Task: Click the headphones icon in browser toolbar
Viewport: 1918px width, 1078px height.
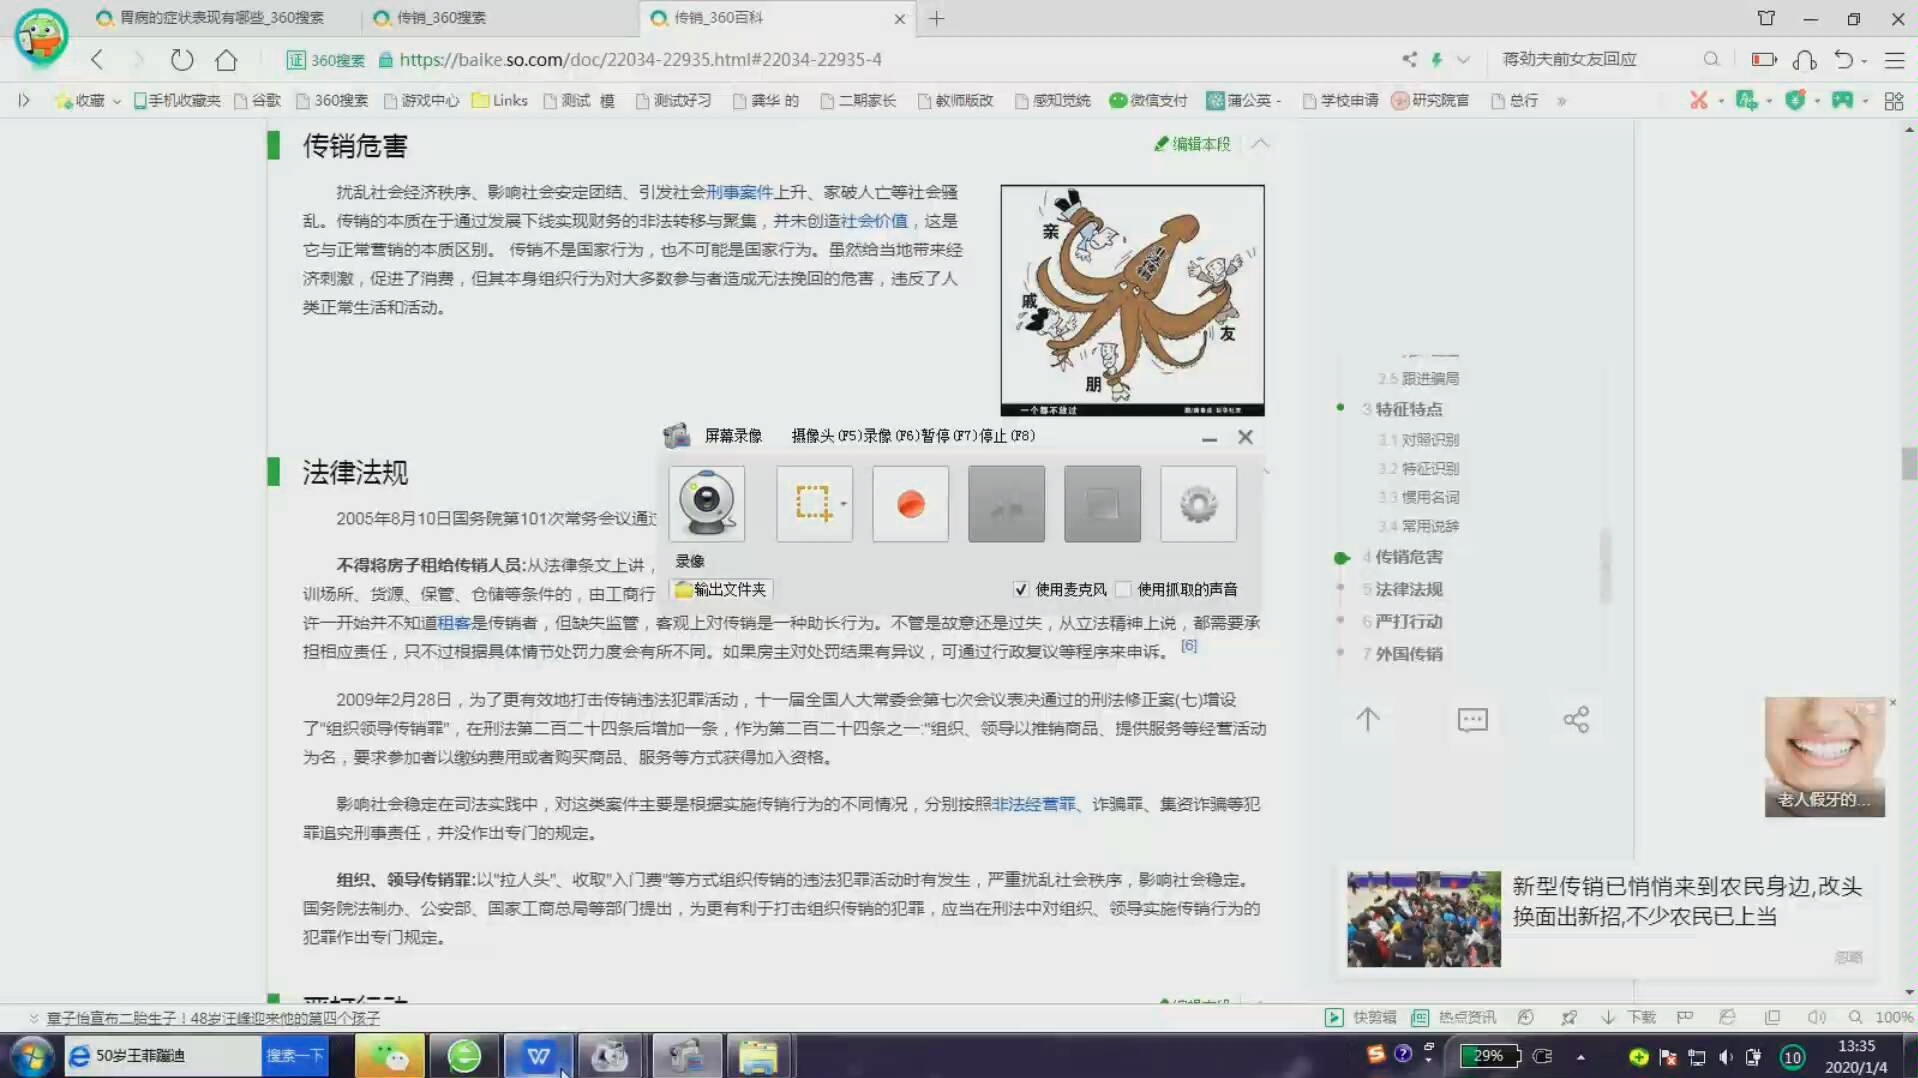Action: (1805, 60)
